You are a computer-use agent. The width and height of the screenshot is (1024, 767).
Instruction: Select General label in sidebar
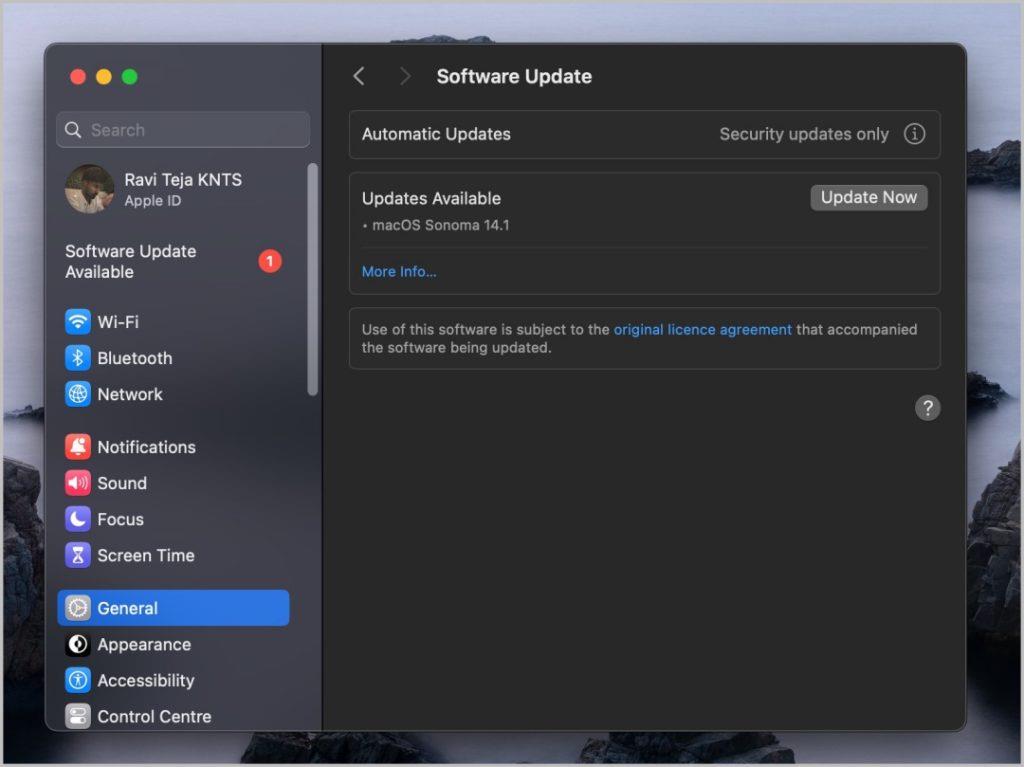[x=127, y=608]
